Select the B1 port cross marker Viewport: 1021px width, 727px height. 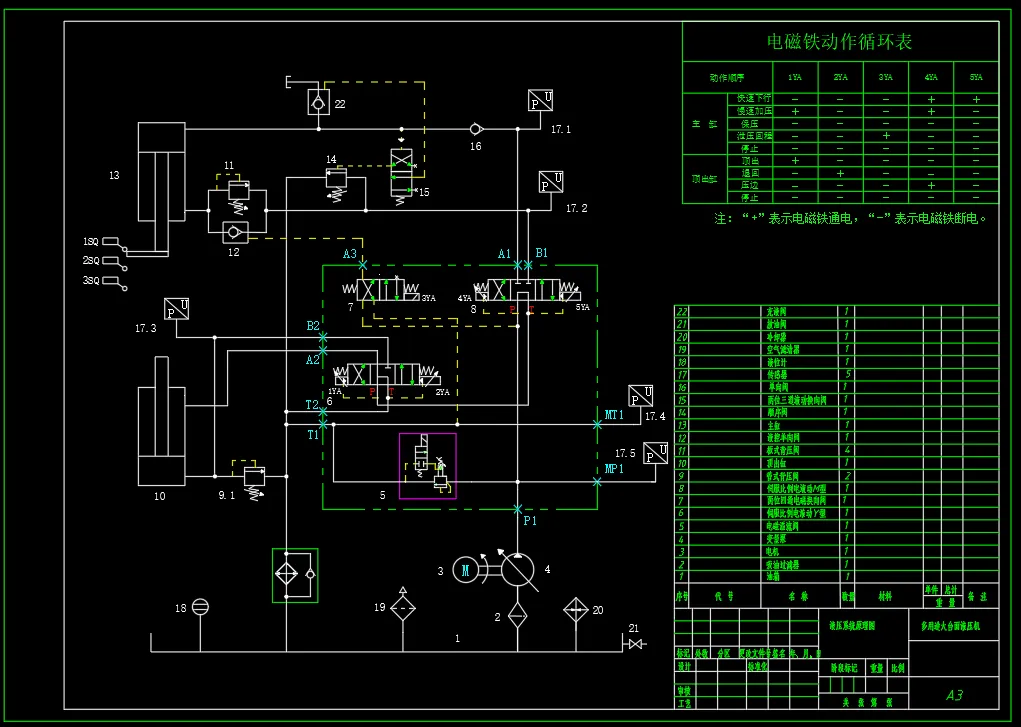[x=528, y=265]
